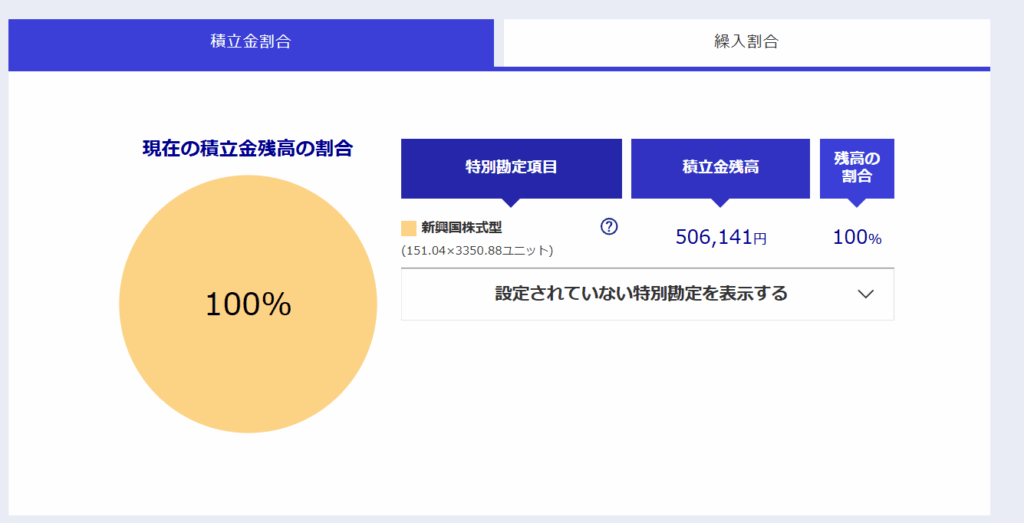Click the orange swatch next to 新興国株式型

click(409, 228)
